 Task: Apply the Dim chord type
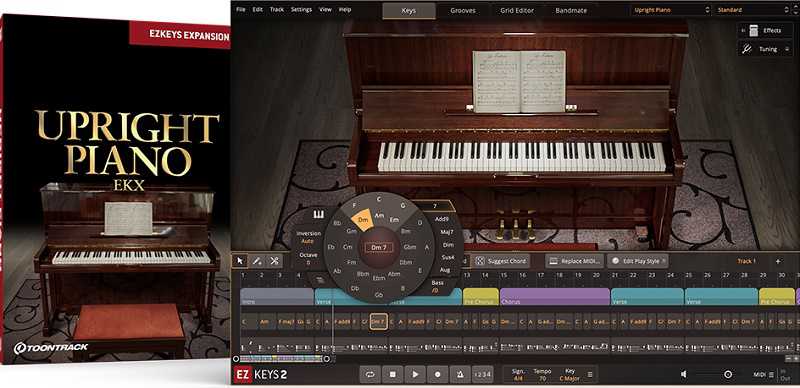point(448,245)
